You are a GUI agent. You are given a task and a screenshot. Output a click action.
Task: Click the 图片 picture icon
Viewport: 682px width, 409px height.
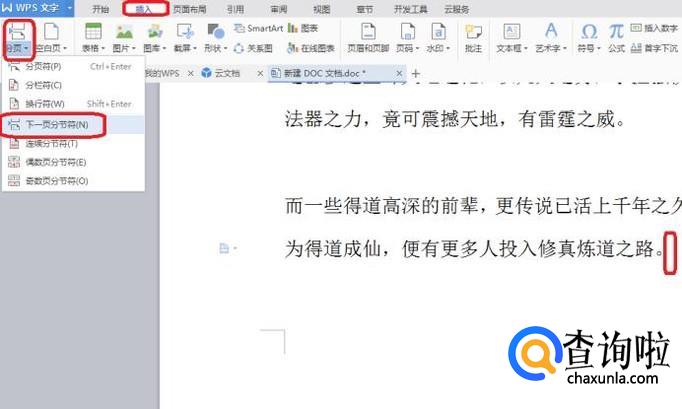pyautogui.click(x=124, y=32)
